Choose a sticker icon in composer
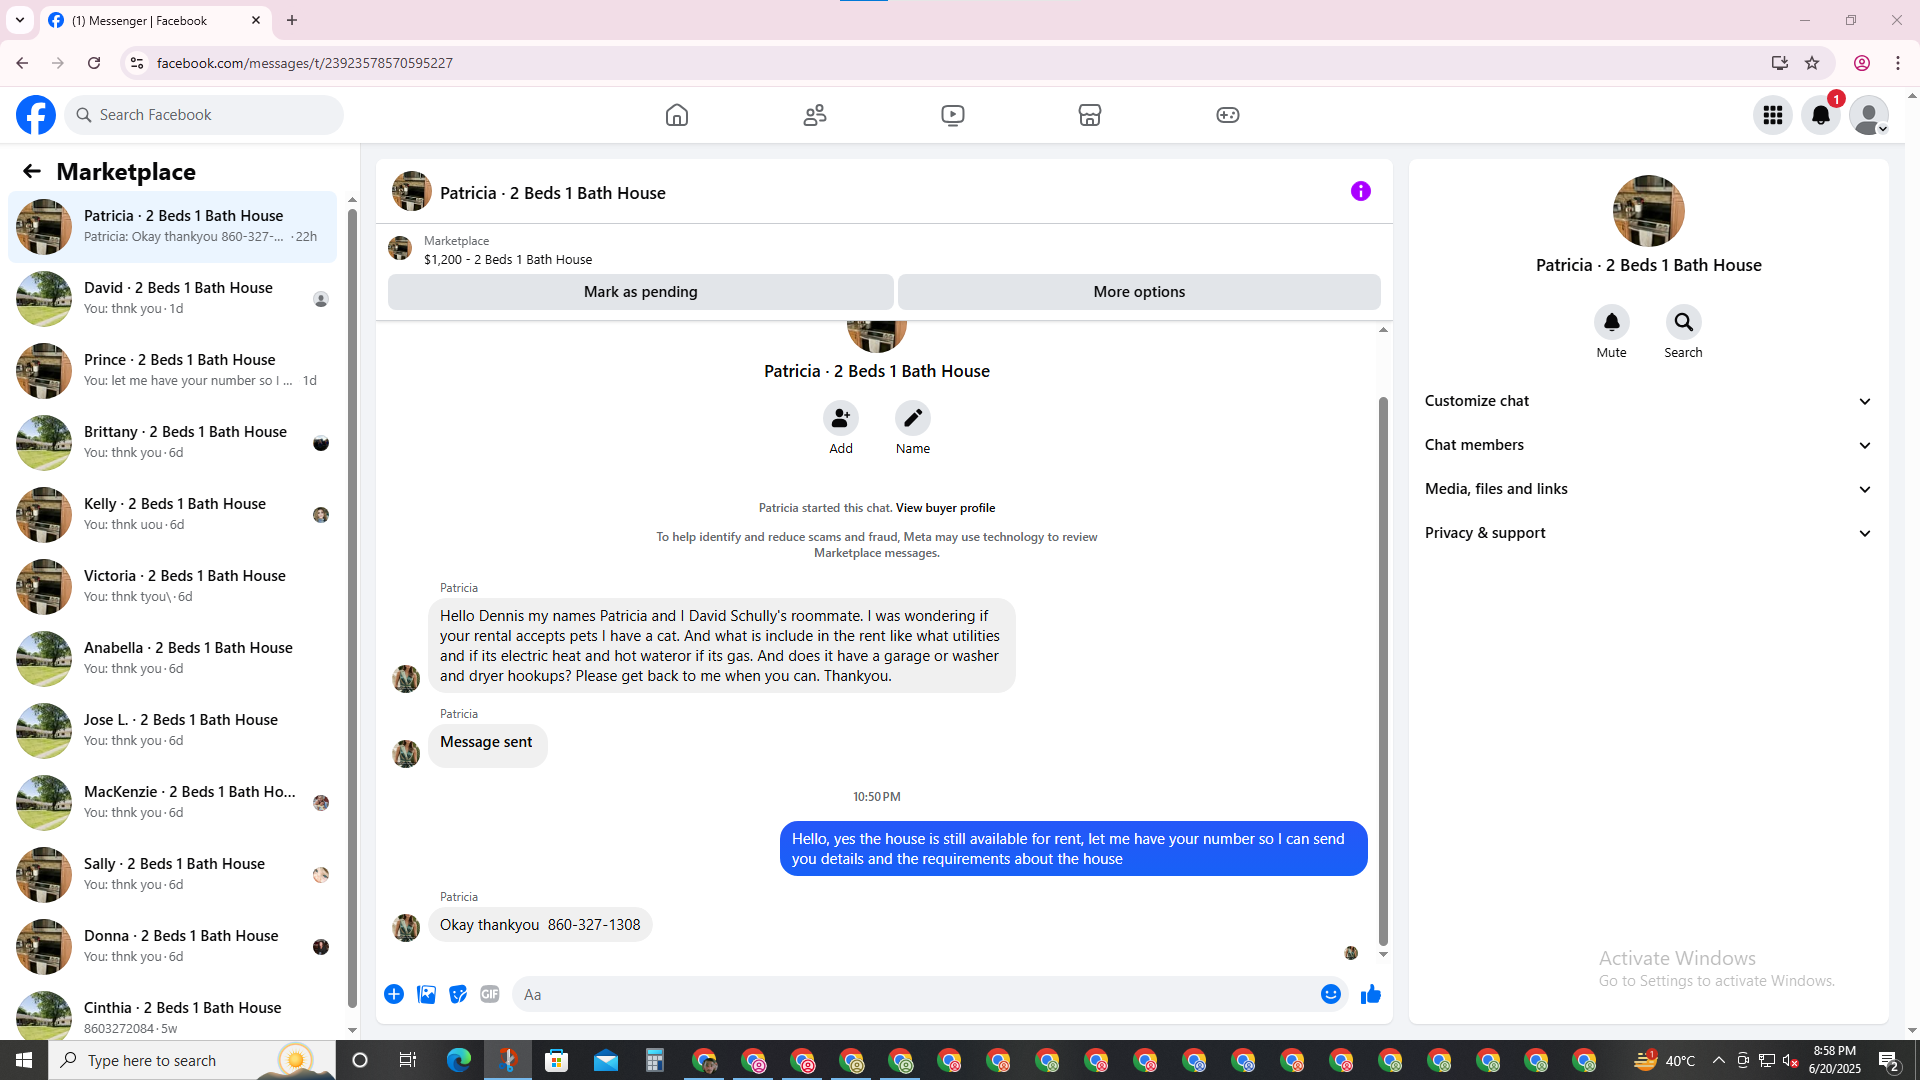The height and width of the screenshot is (1080, 1920). pos(458,994)
